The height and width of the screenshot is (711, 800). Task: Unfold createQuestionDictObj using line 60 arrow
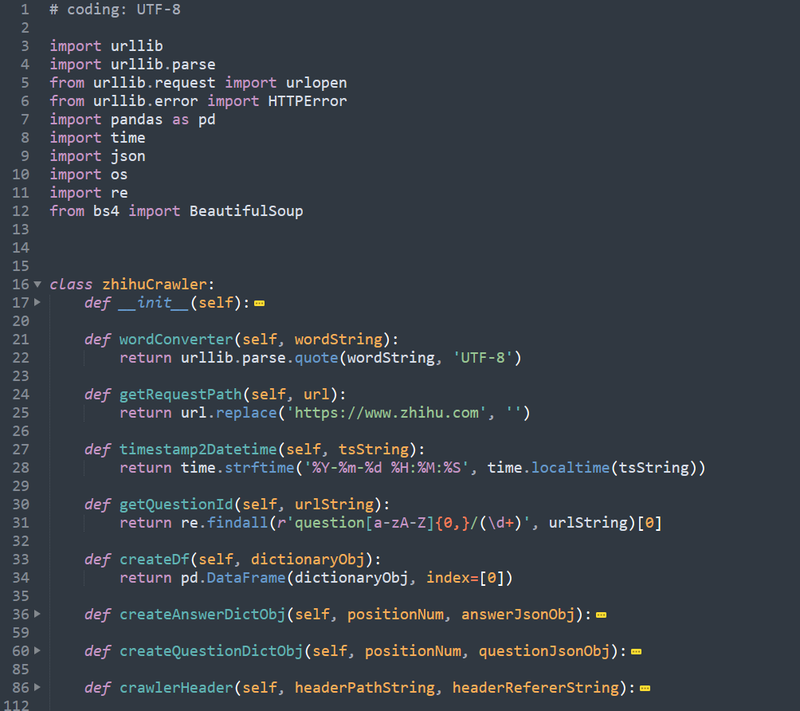(x=37, y=651)
